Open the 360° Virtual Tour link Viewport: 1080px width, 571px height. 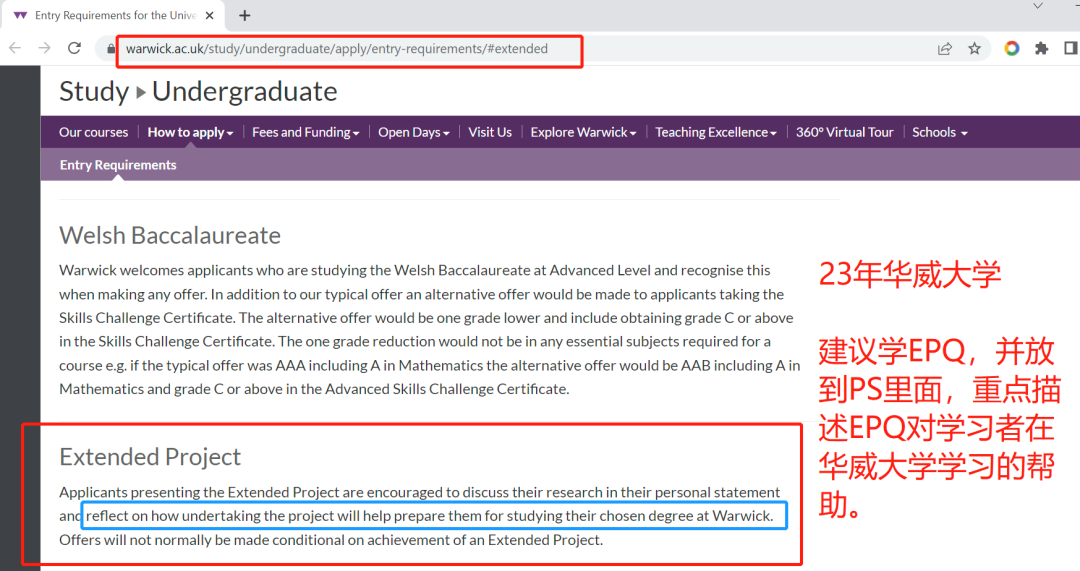click(844, 132)
